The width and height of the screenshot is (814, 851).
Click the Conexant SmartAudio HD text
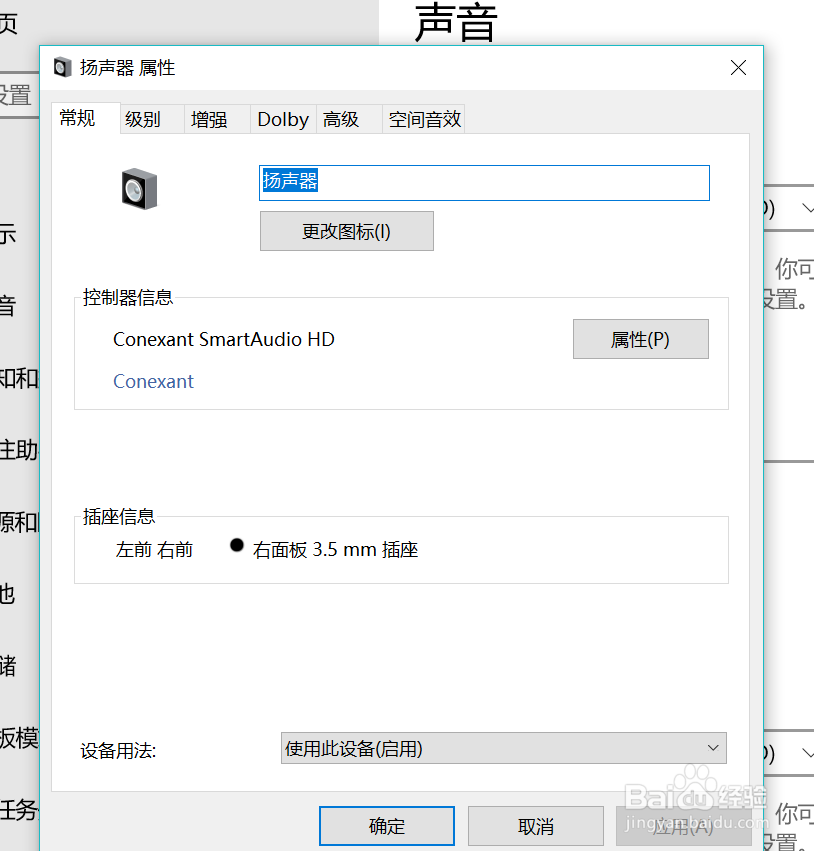[224, 340]
